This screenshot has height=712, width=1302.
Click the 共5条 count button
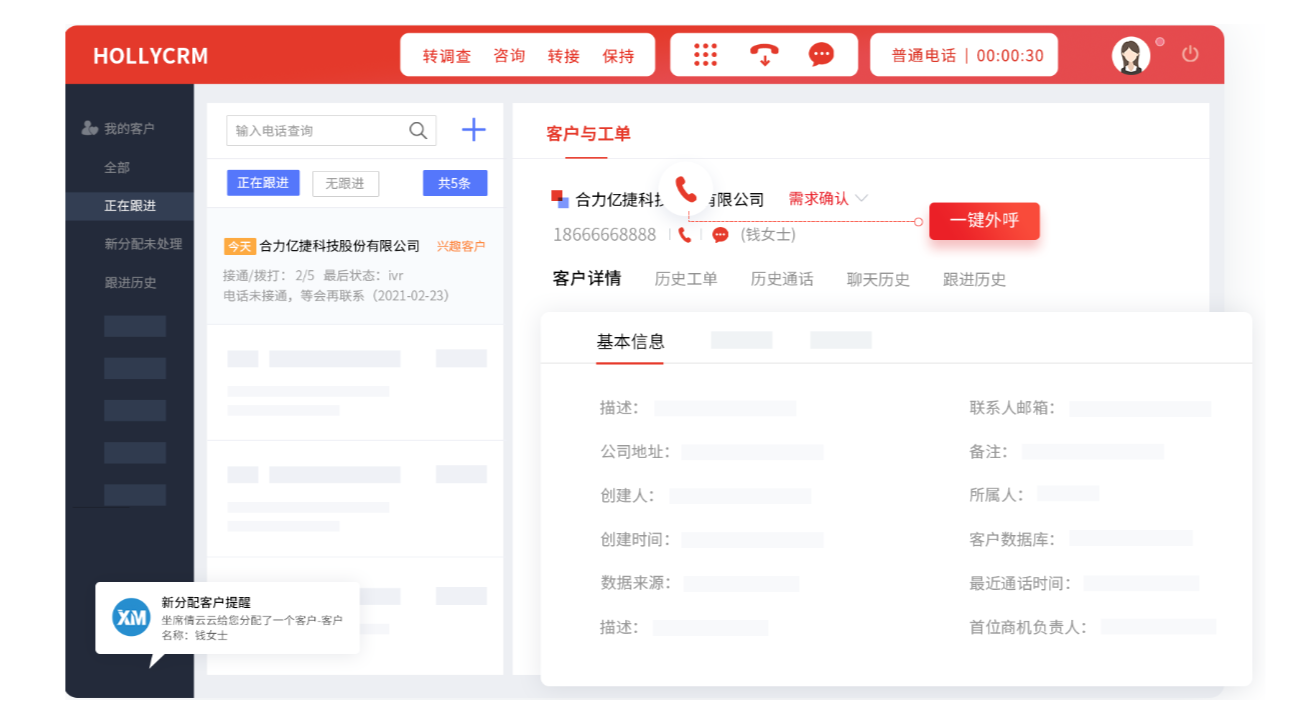(455, 183)
